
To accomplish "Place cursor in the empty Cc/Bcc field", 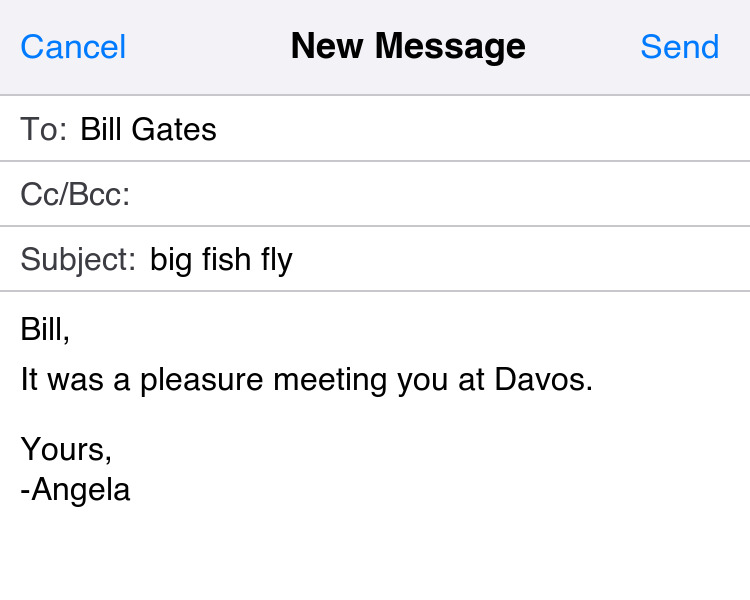I will pos(440,194).
